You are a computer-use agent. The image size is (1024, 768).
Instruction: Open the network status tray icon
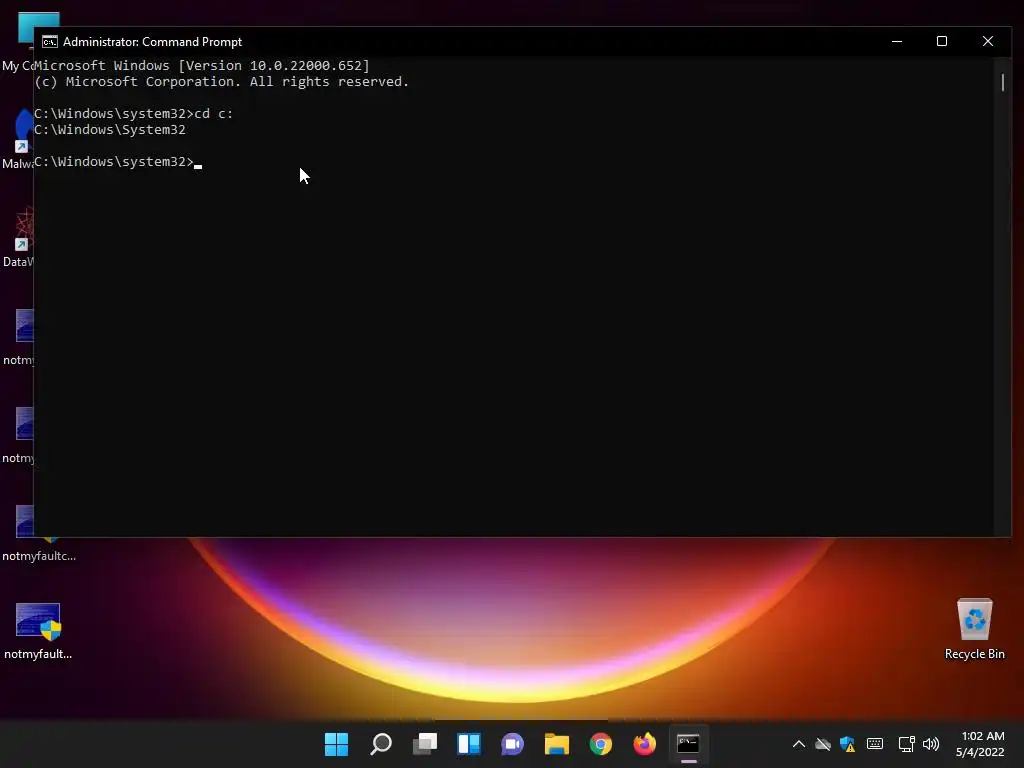click(906, 744)
